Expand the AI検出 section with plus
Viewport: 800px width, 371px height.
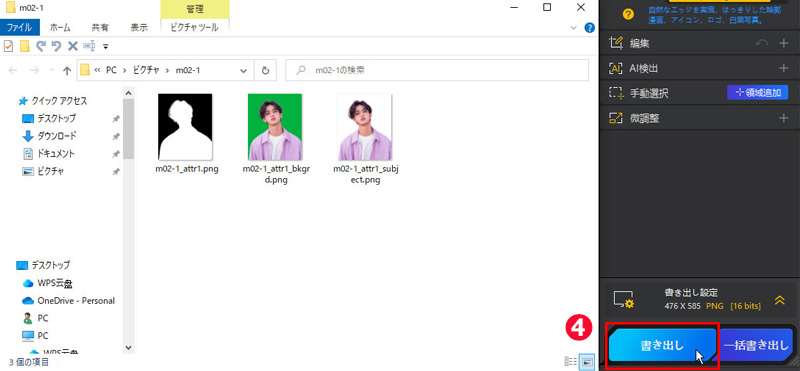pyautogui.click(x=784, y=68)
